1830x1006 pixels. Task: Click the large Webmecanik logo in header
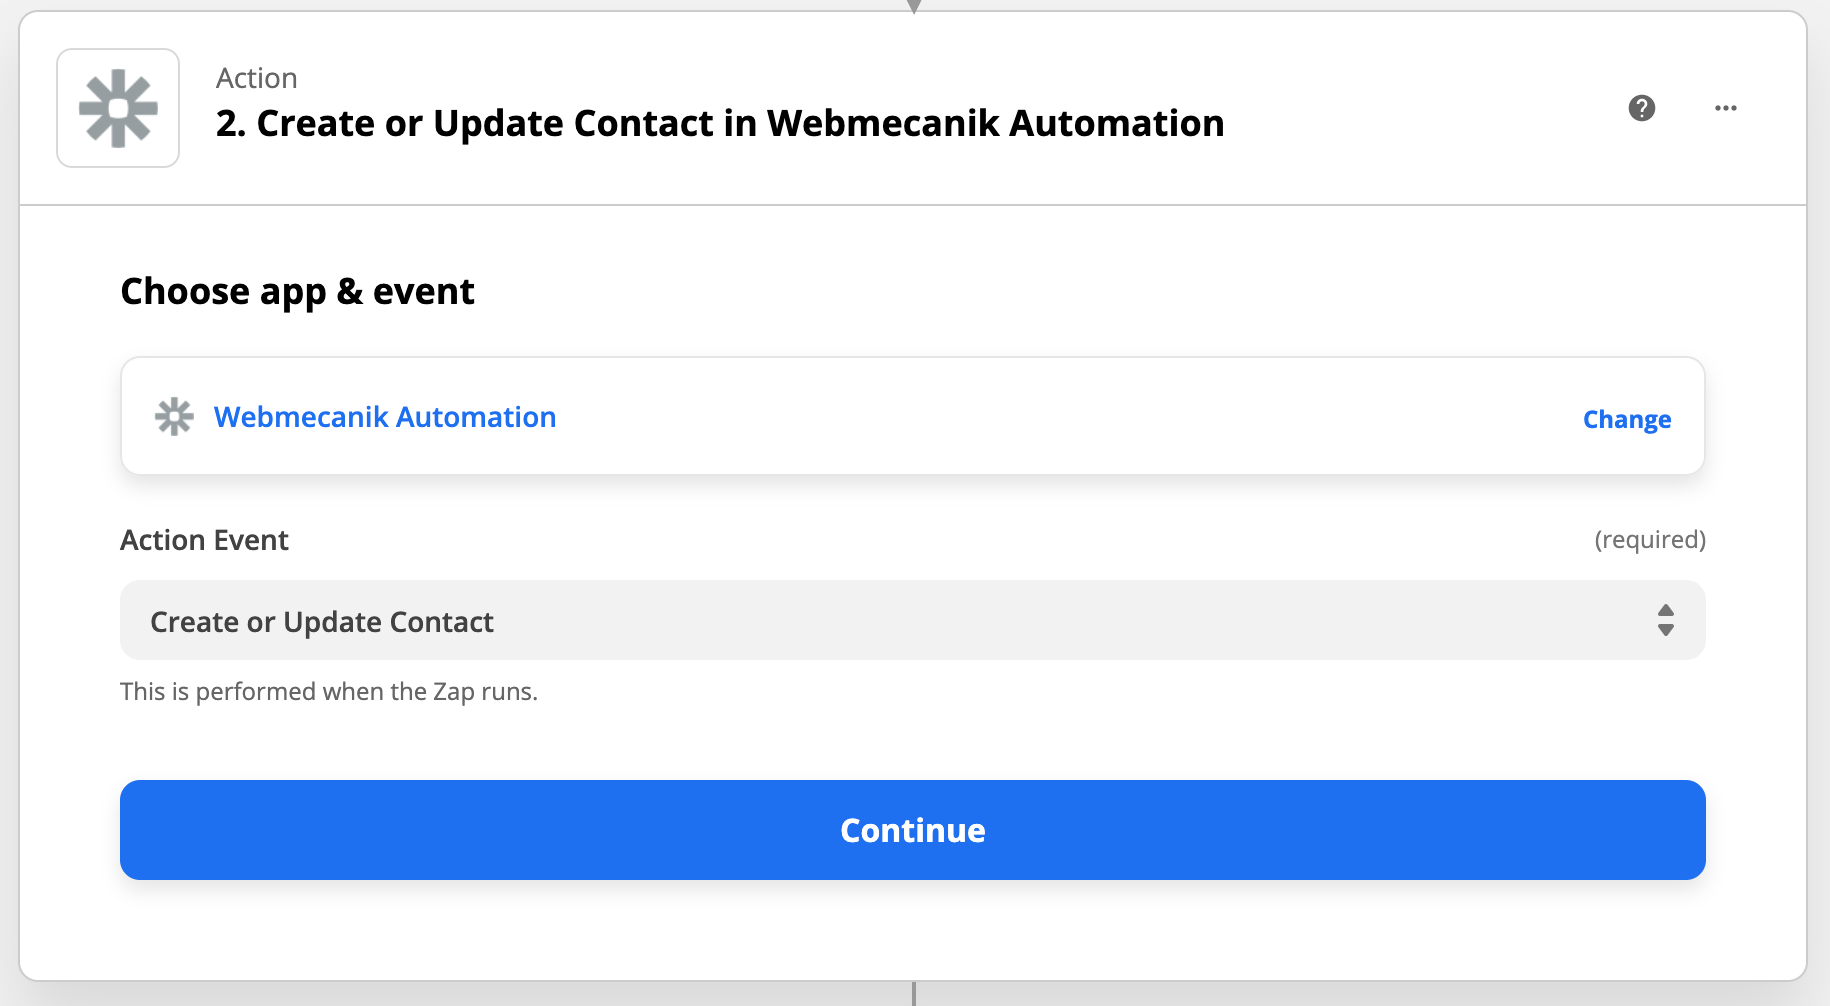(118, 108)
